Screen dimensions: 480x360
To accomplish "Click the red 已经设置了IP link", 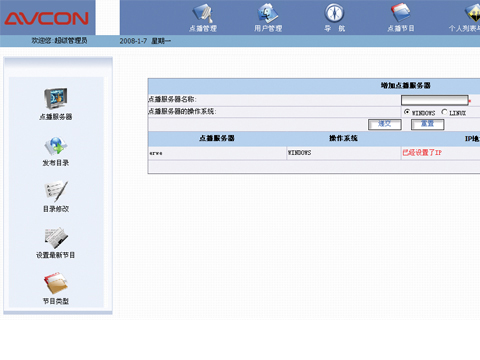I will click(x=422, y=153).
